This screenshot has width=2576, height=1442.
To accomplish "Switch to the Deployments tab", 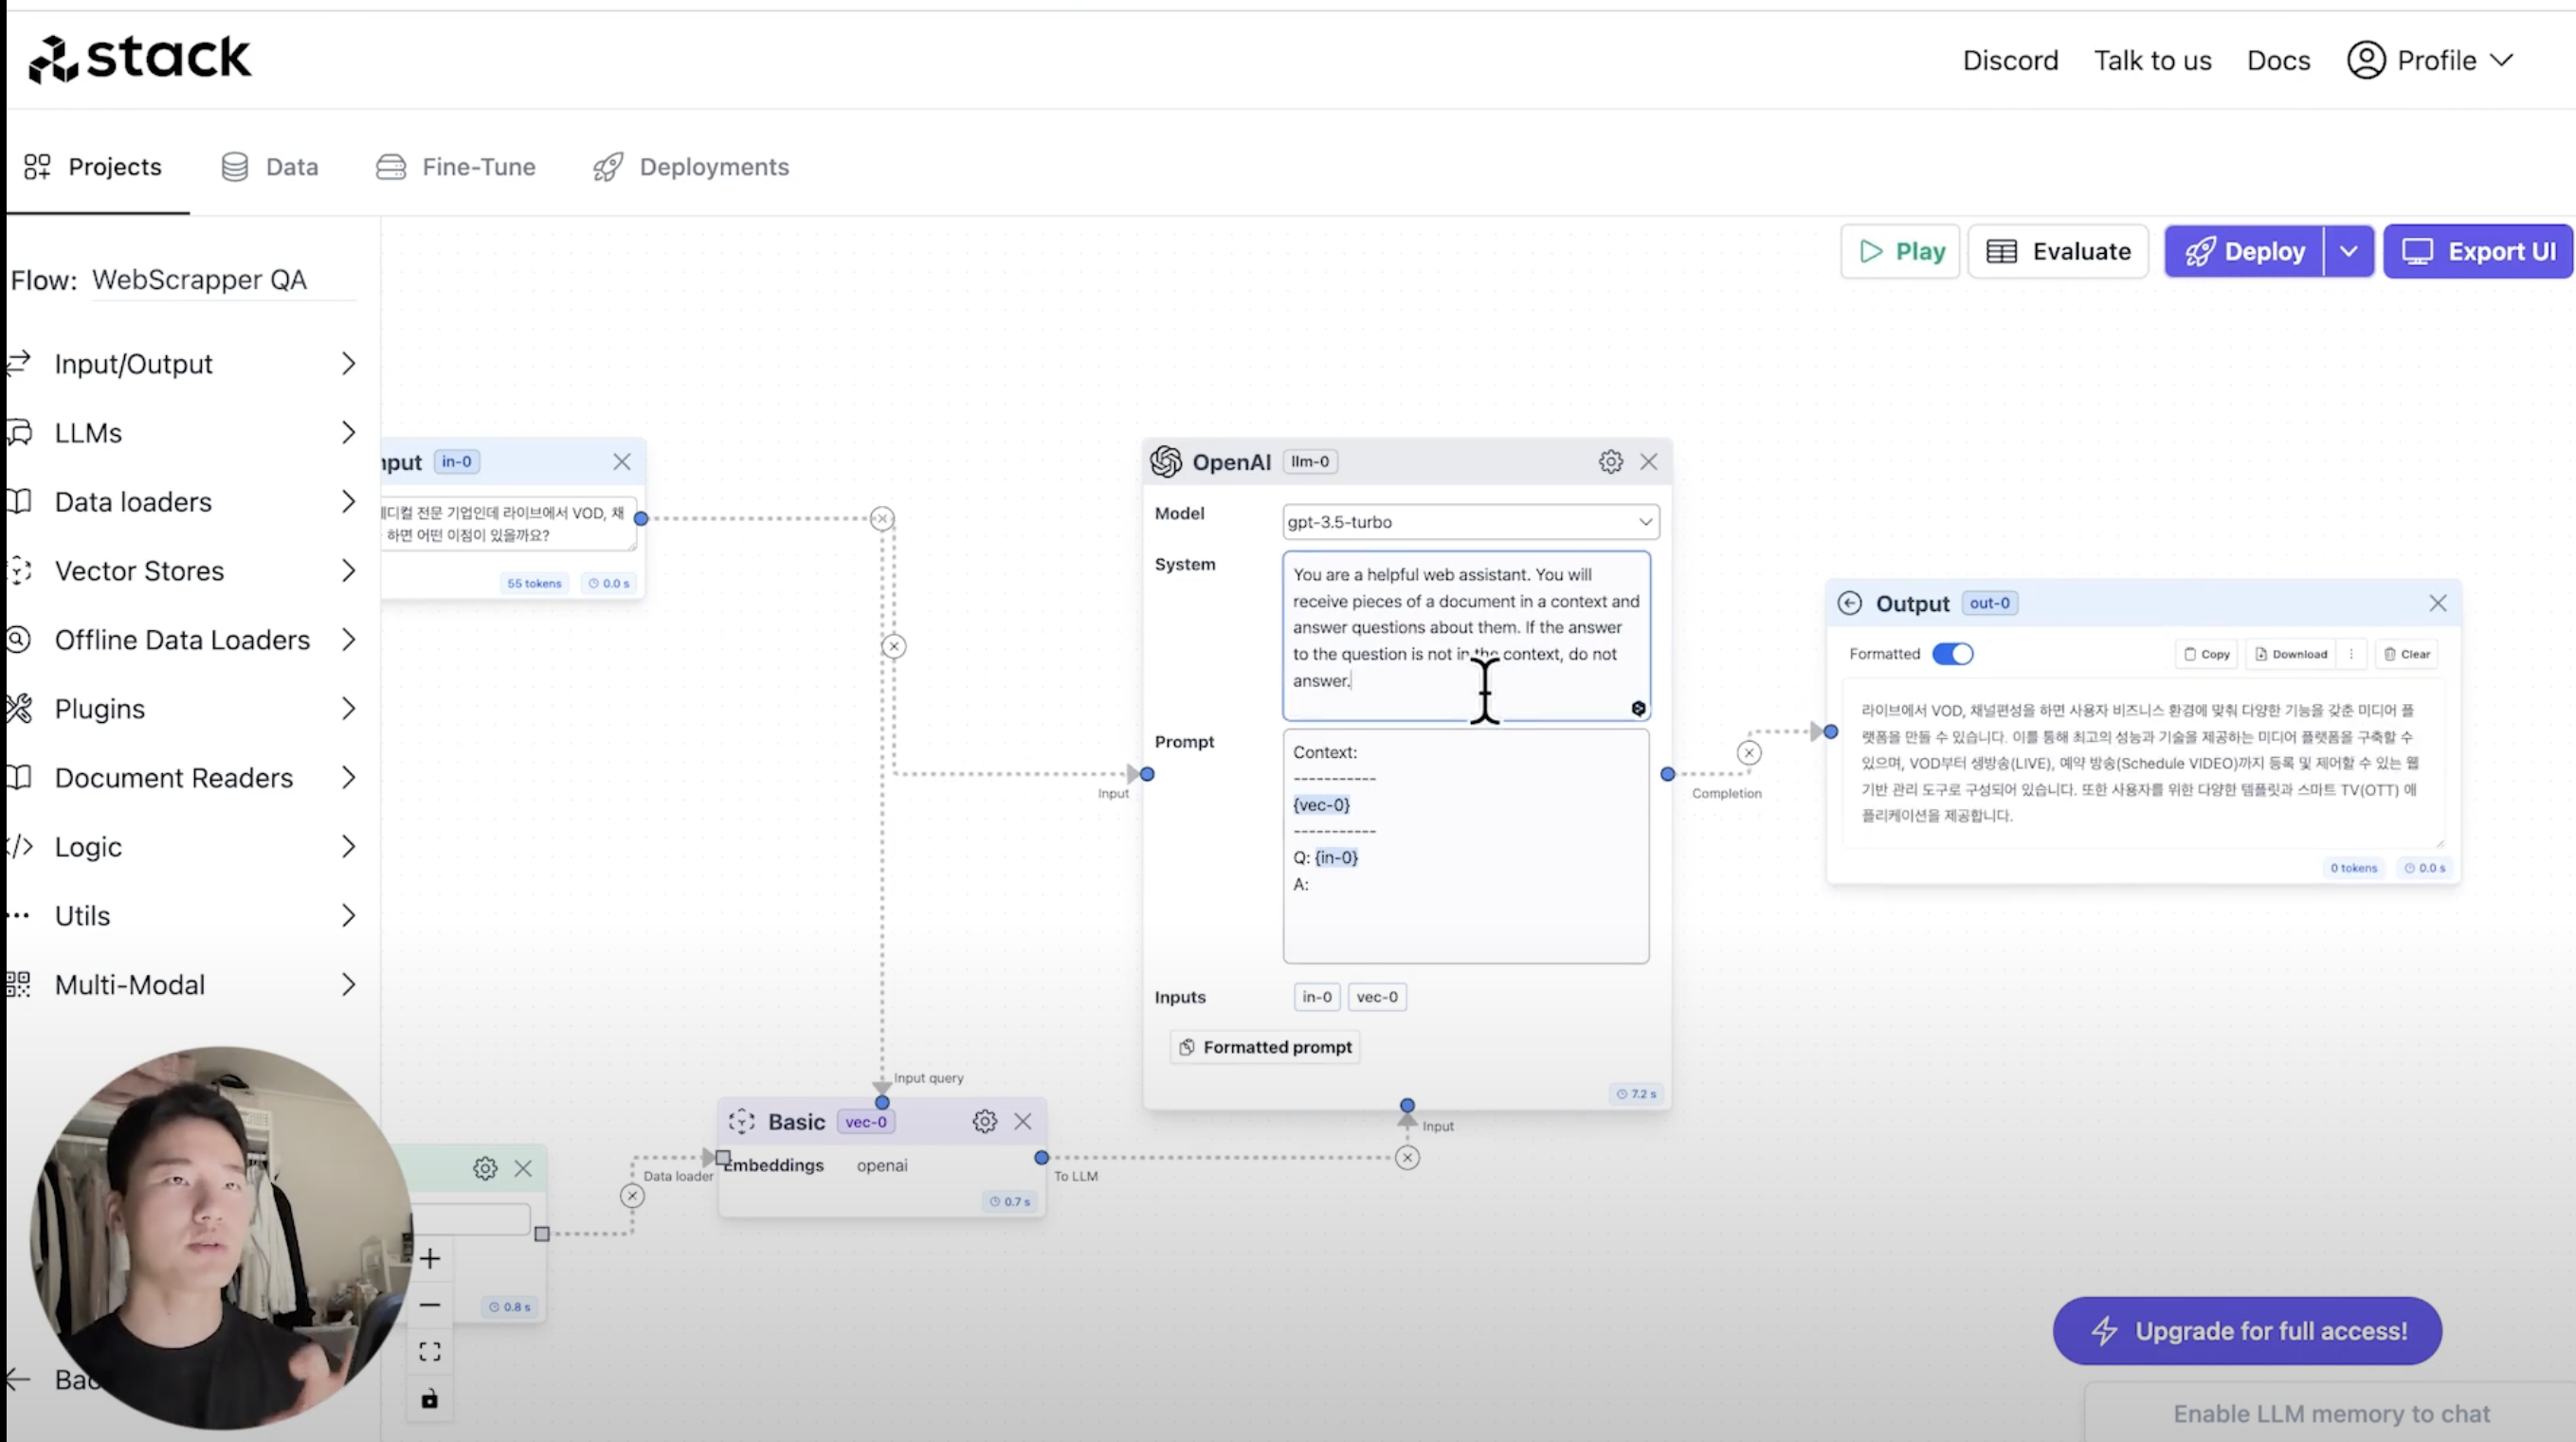I will pyautogui.click(x=691, y=167).
